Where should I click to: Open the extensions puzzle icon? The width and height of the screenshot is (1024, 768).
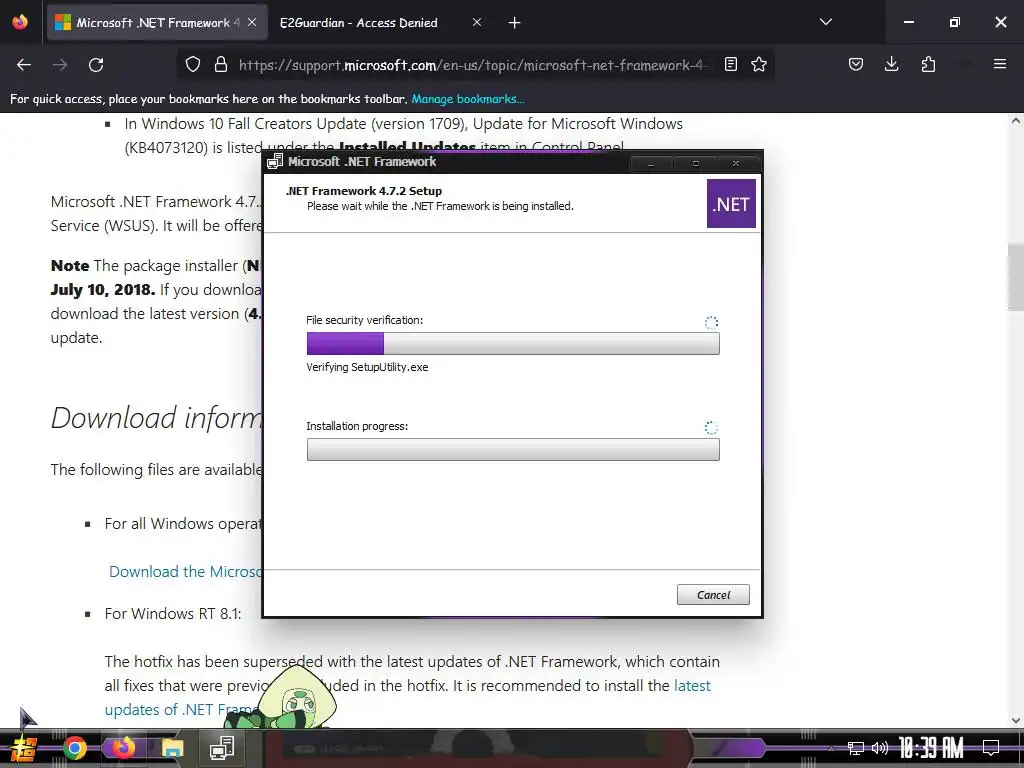(928, 64)
